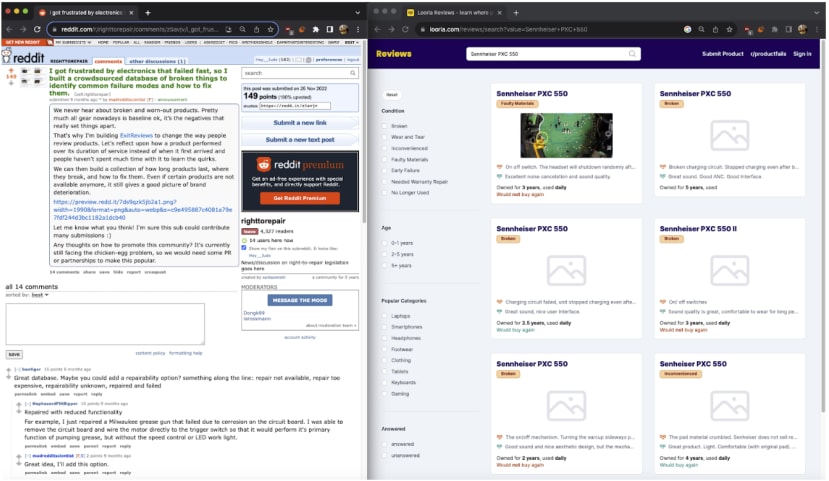Upvote the frustrated by electronics post
829x481 pixels.
point(11,70)
